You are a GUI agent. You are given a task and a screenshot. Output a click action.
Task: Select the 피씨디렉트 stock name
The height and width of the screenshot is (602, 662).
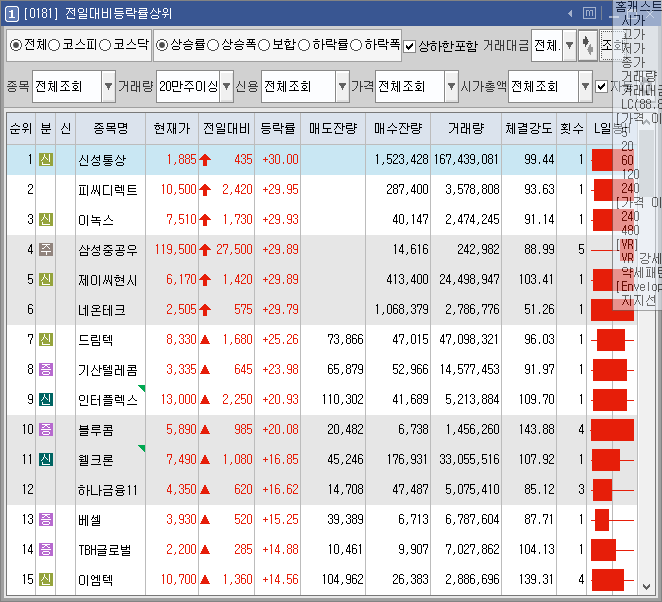108,190
